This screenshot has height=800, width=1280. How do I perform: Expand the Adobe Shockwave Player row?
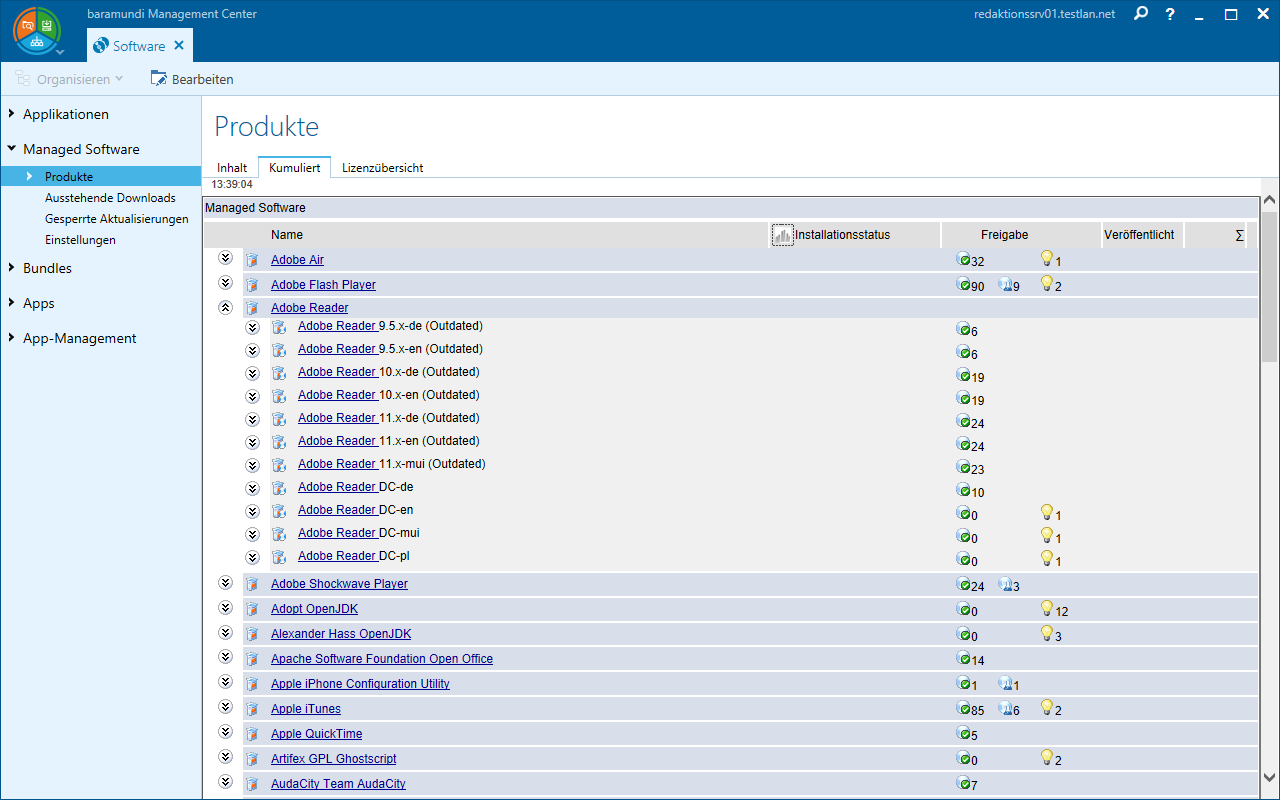[225, 583]
